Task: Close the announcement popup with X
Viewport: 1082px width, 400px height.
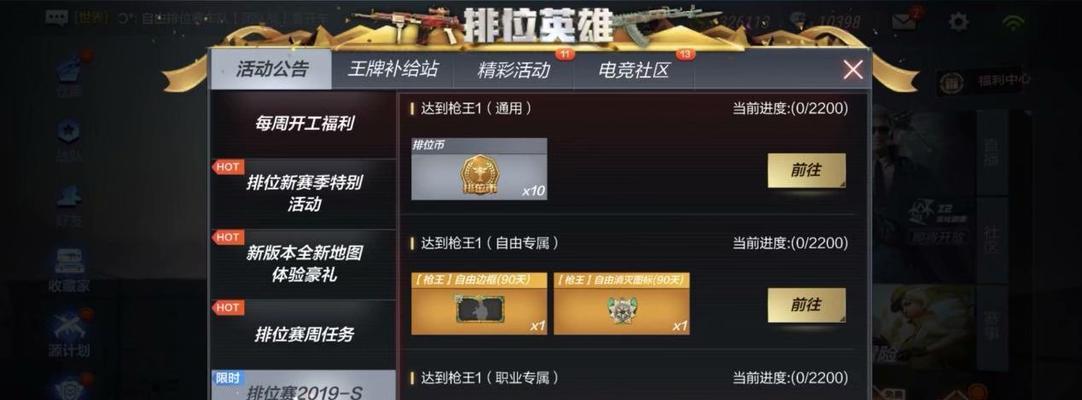Action: [853, 70]
